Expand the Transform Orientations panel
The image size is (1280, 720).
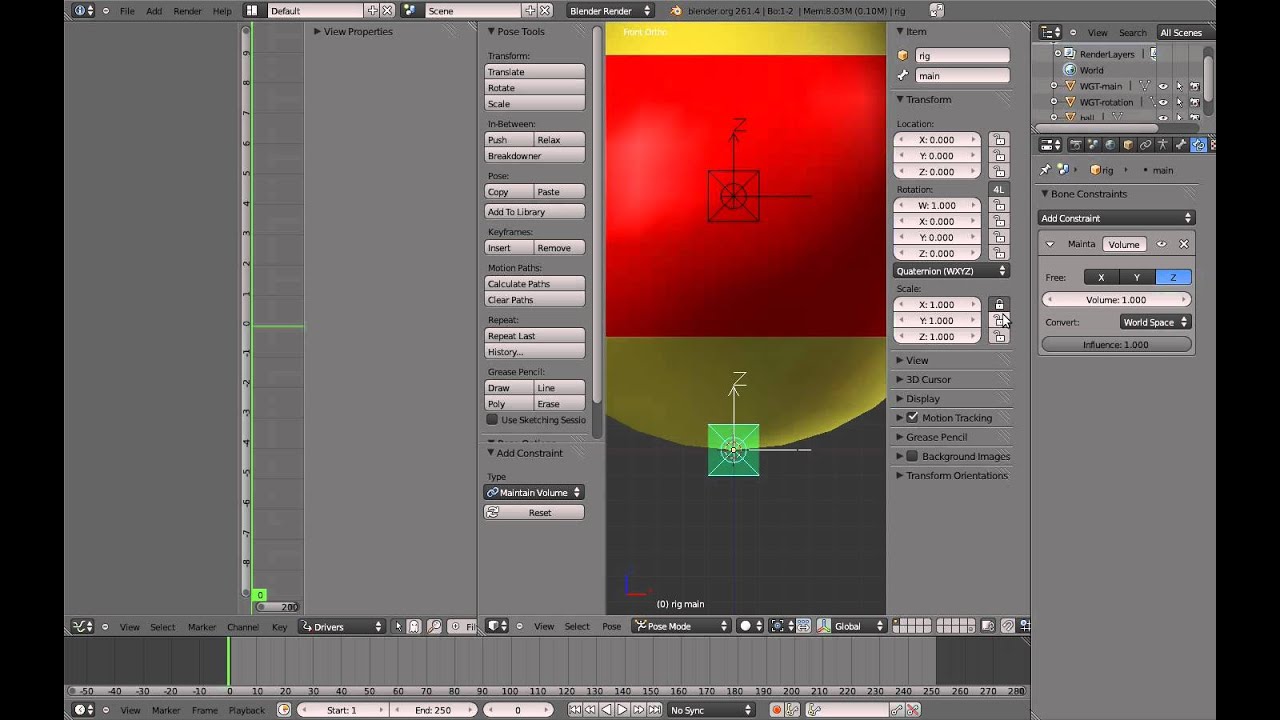pos(956,475)
